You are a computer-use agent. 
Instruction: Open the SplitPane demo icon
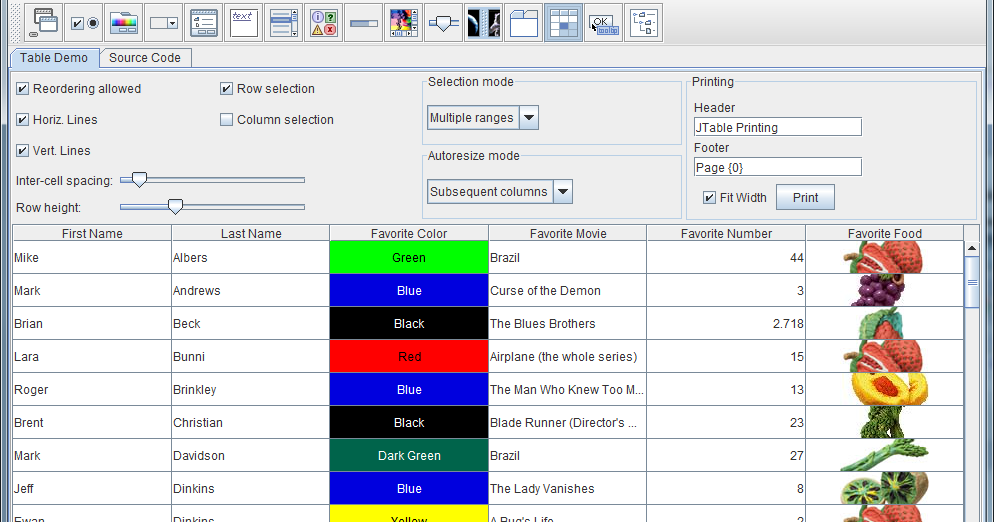point(483,23)
